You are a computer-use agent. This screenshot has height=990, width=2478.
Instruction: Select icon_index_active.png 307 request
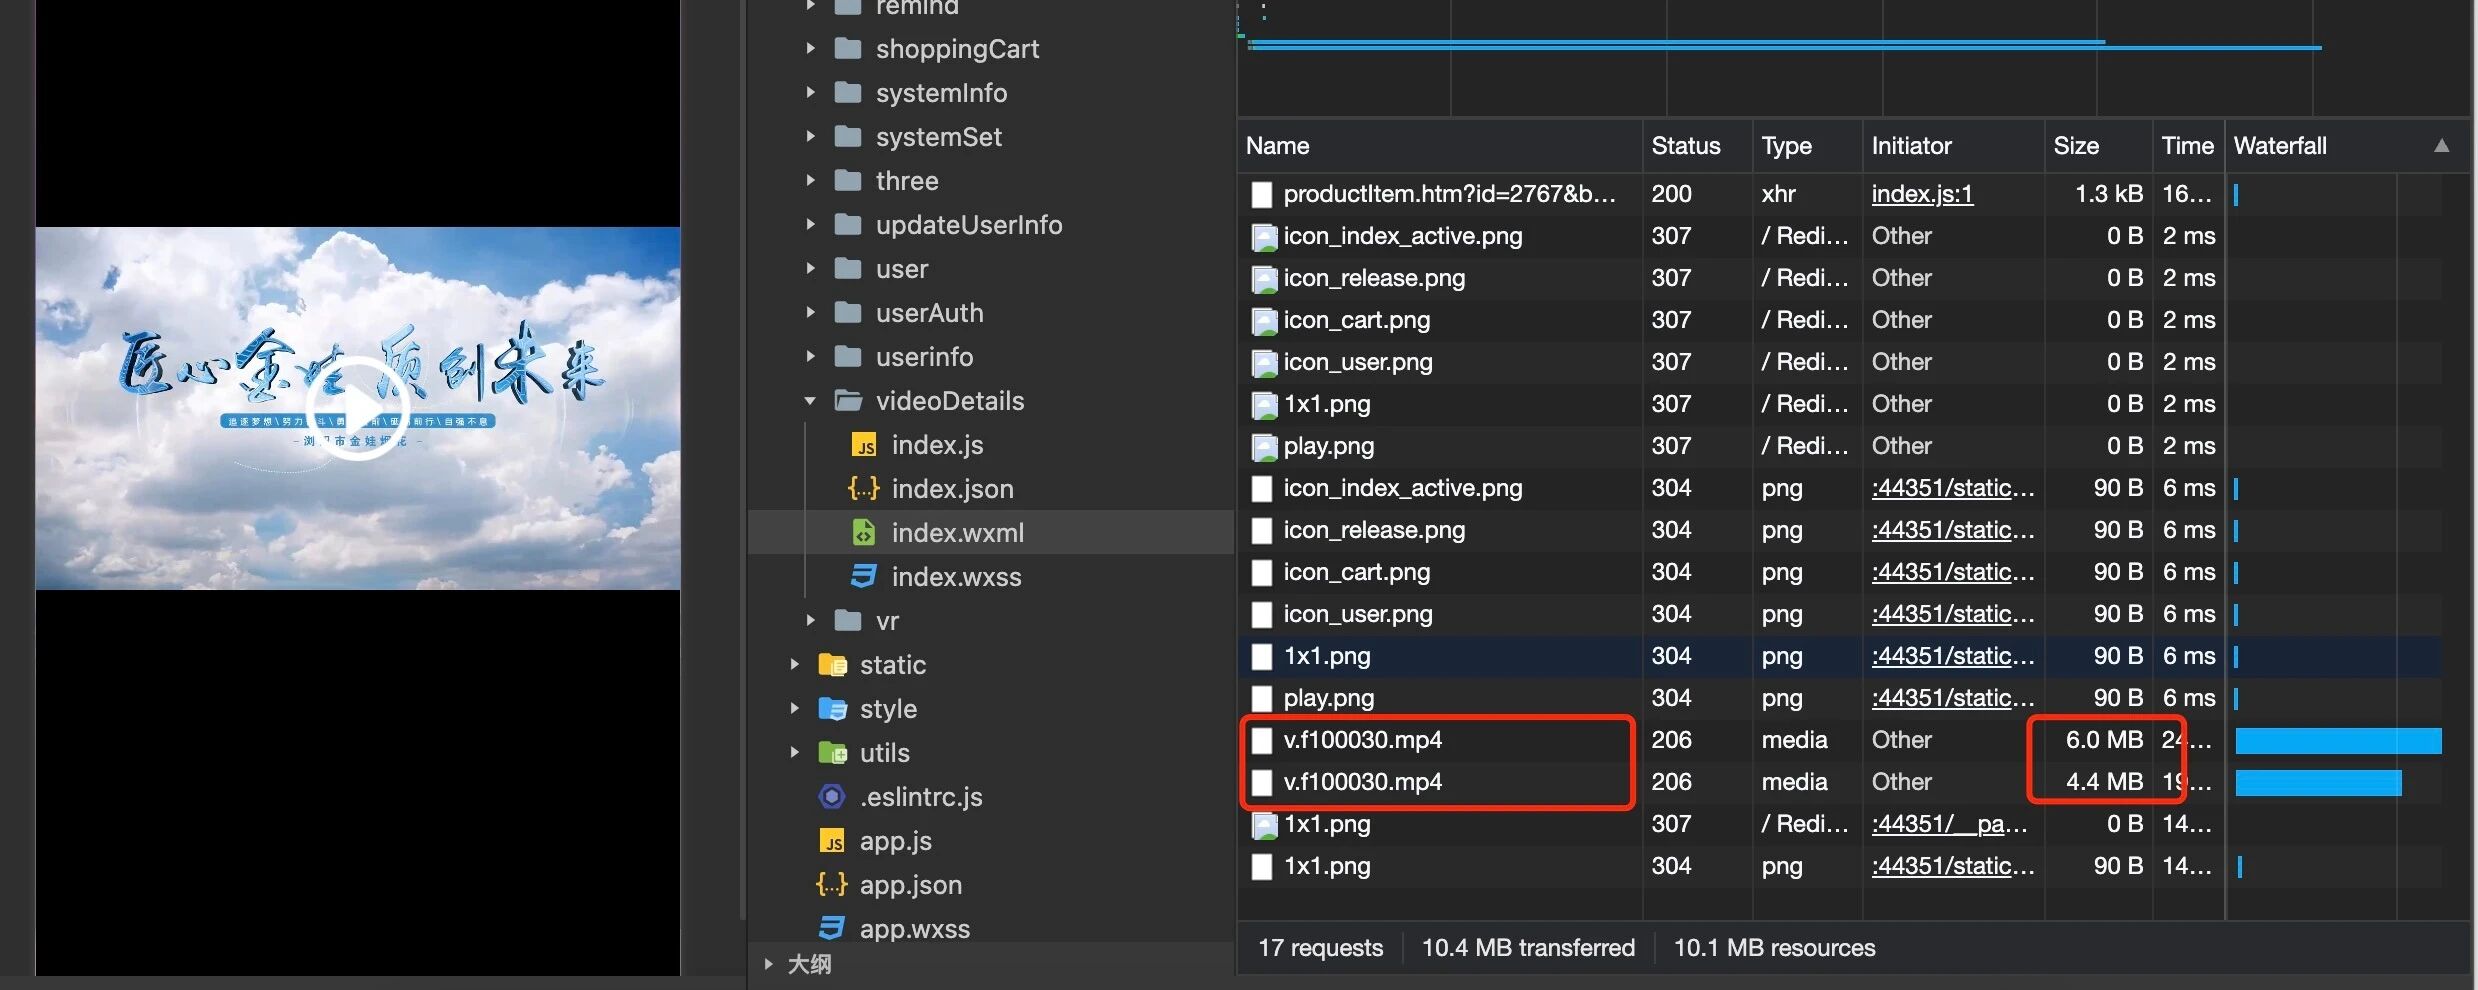point(1840,236)
